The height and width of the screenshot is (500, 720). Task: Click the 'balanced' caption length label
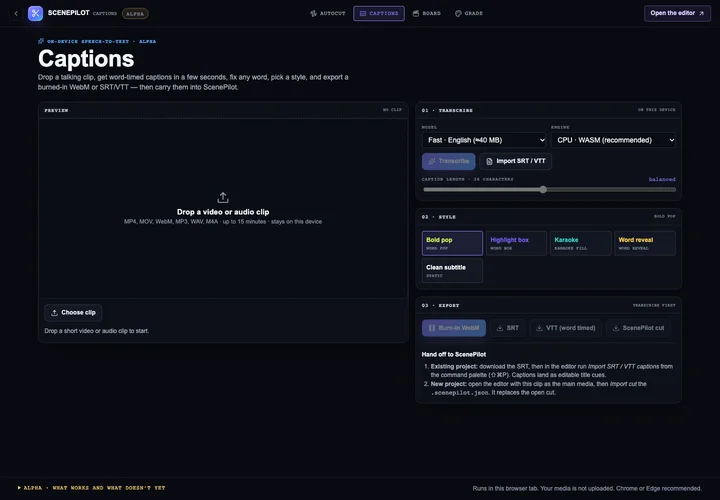coord(662,179)
